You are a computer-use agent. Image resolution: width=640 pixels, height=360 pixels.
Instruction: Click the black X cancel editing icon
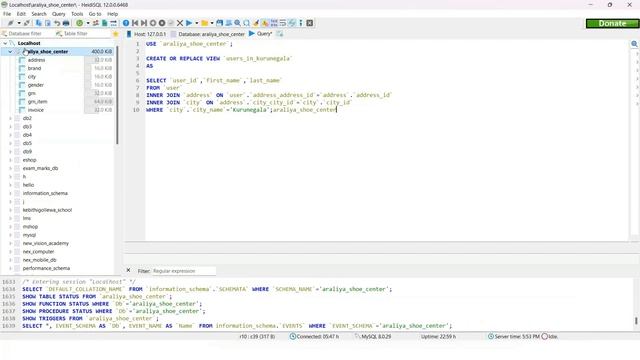pyautogui.click(x=180, y=23)
